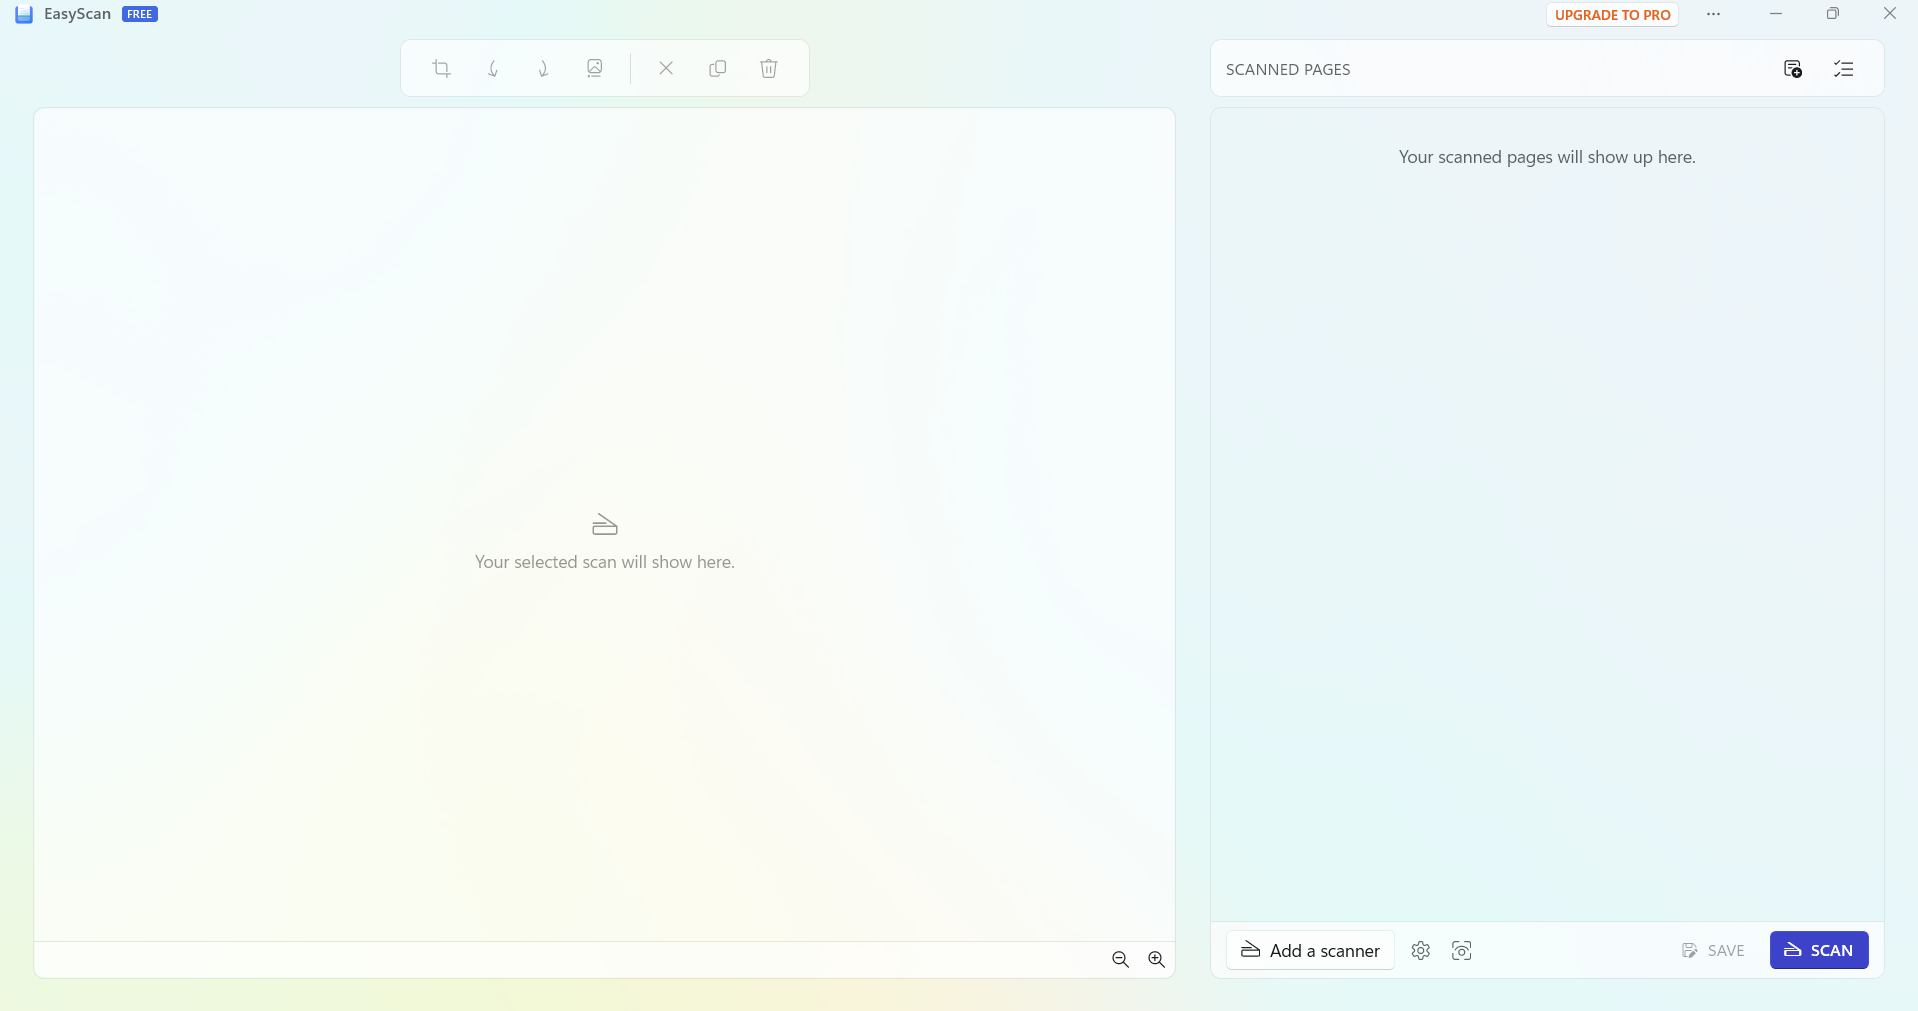Screen dimensions: 1918x1011
Task: Rotate the scan clockwise
Action: click(544, 69)
